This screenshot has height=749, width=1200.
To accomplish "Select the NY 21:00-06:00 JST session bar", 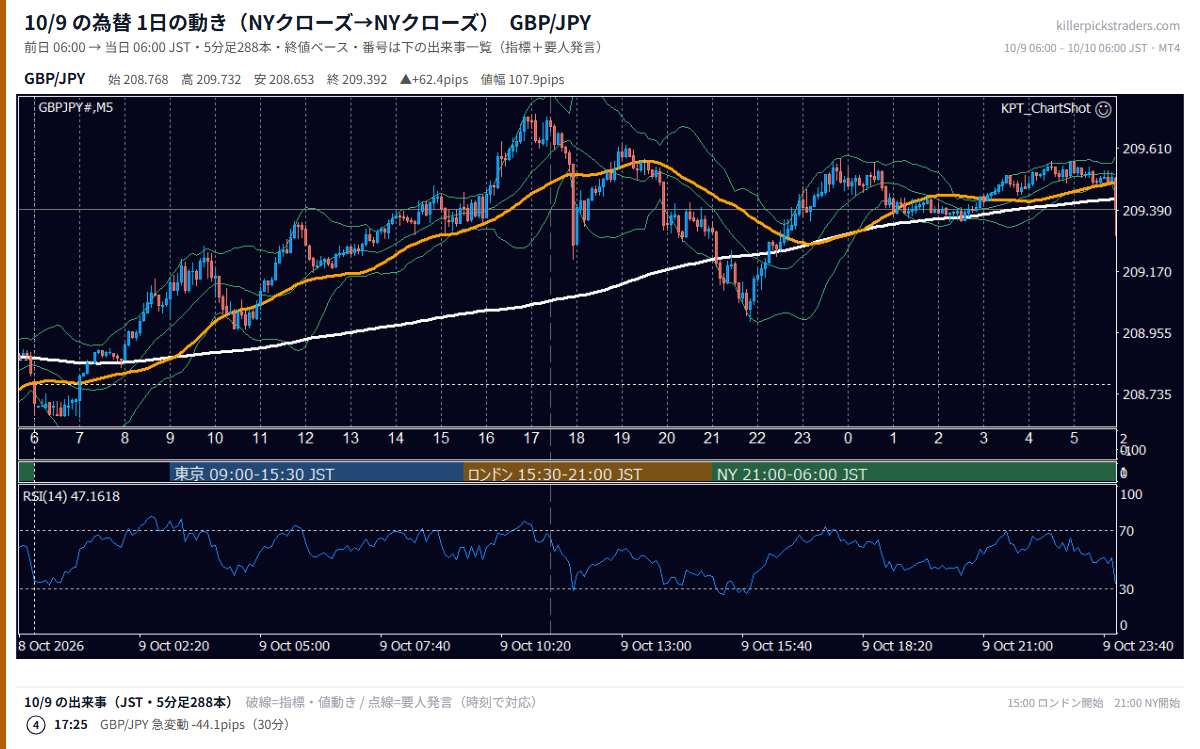I will 914,474.
